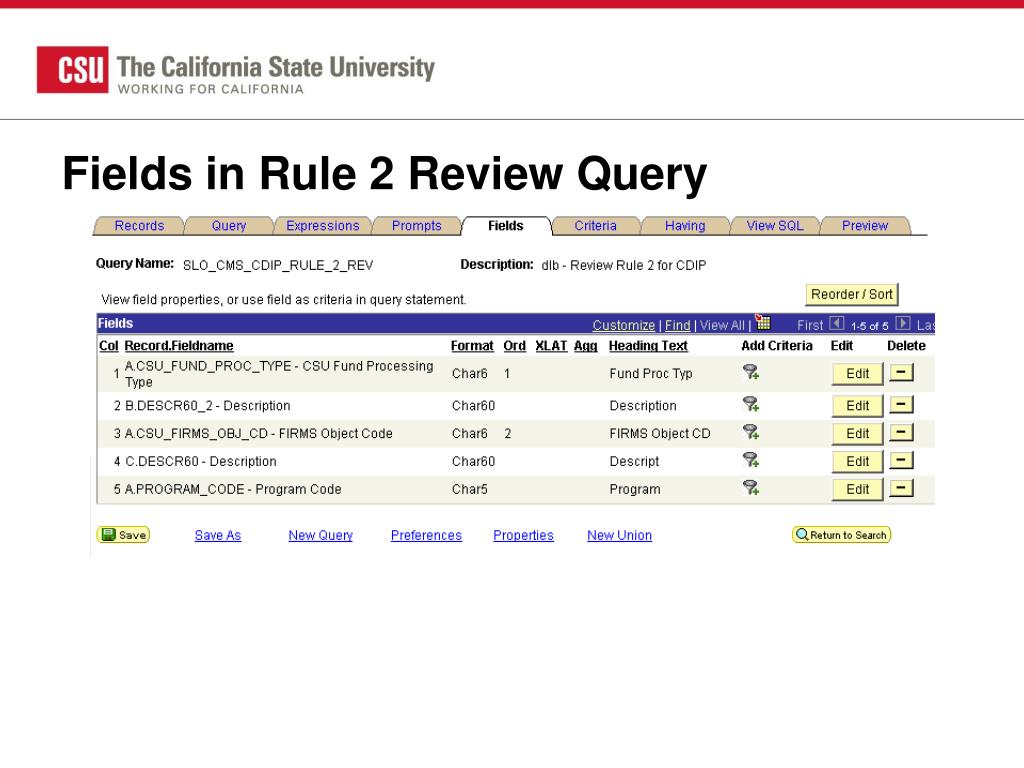Open grid download icon next to View All

pyautogui.click(x=764, y=323)
